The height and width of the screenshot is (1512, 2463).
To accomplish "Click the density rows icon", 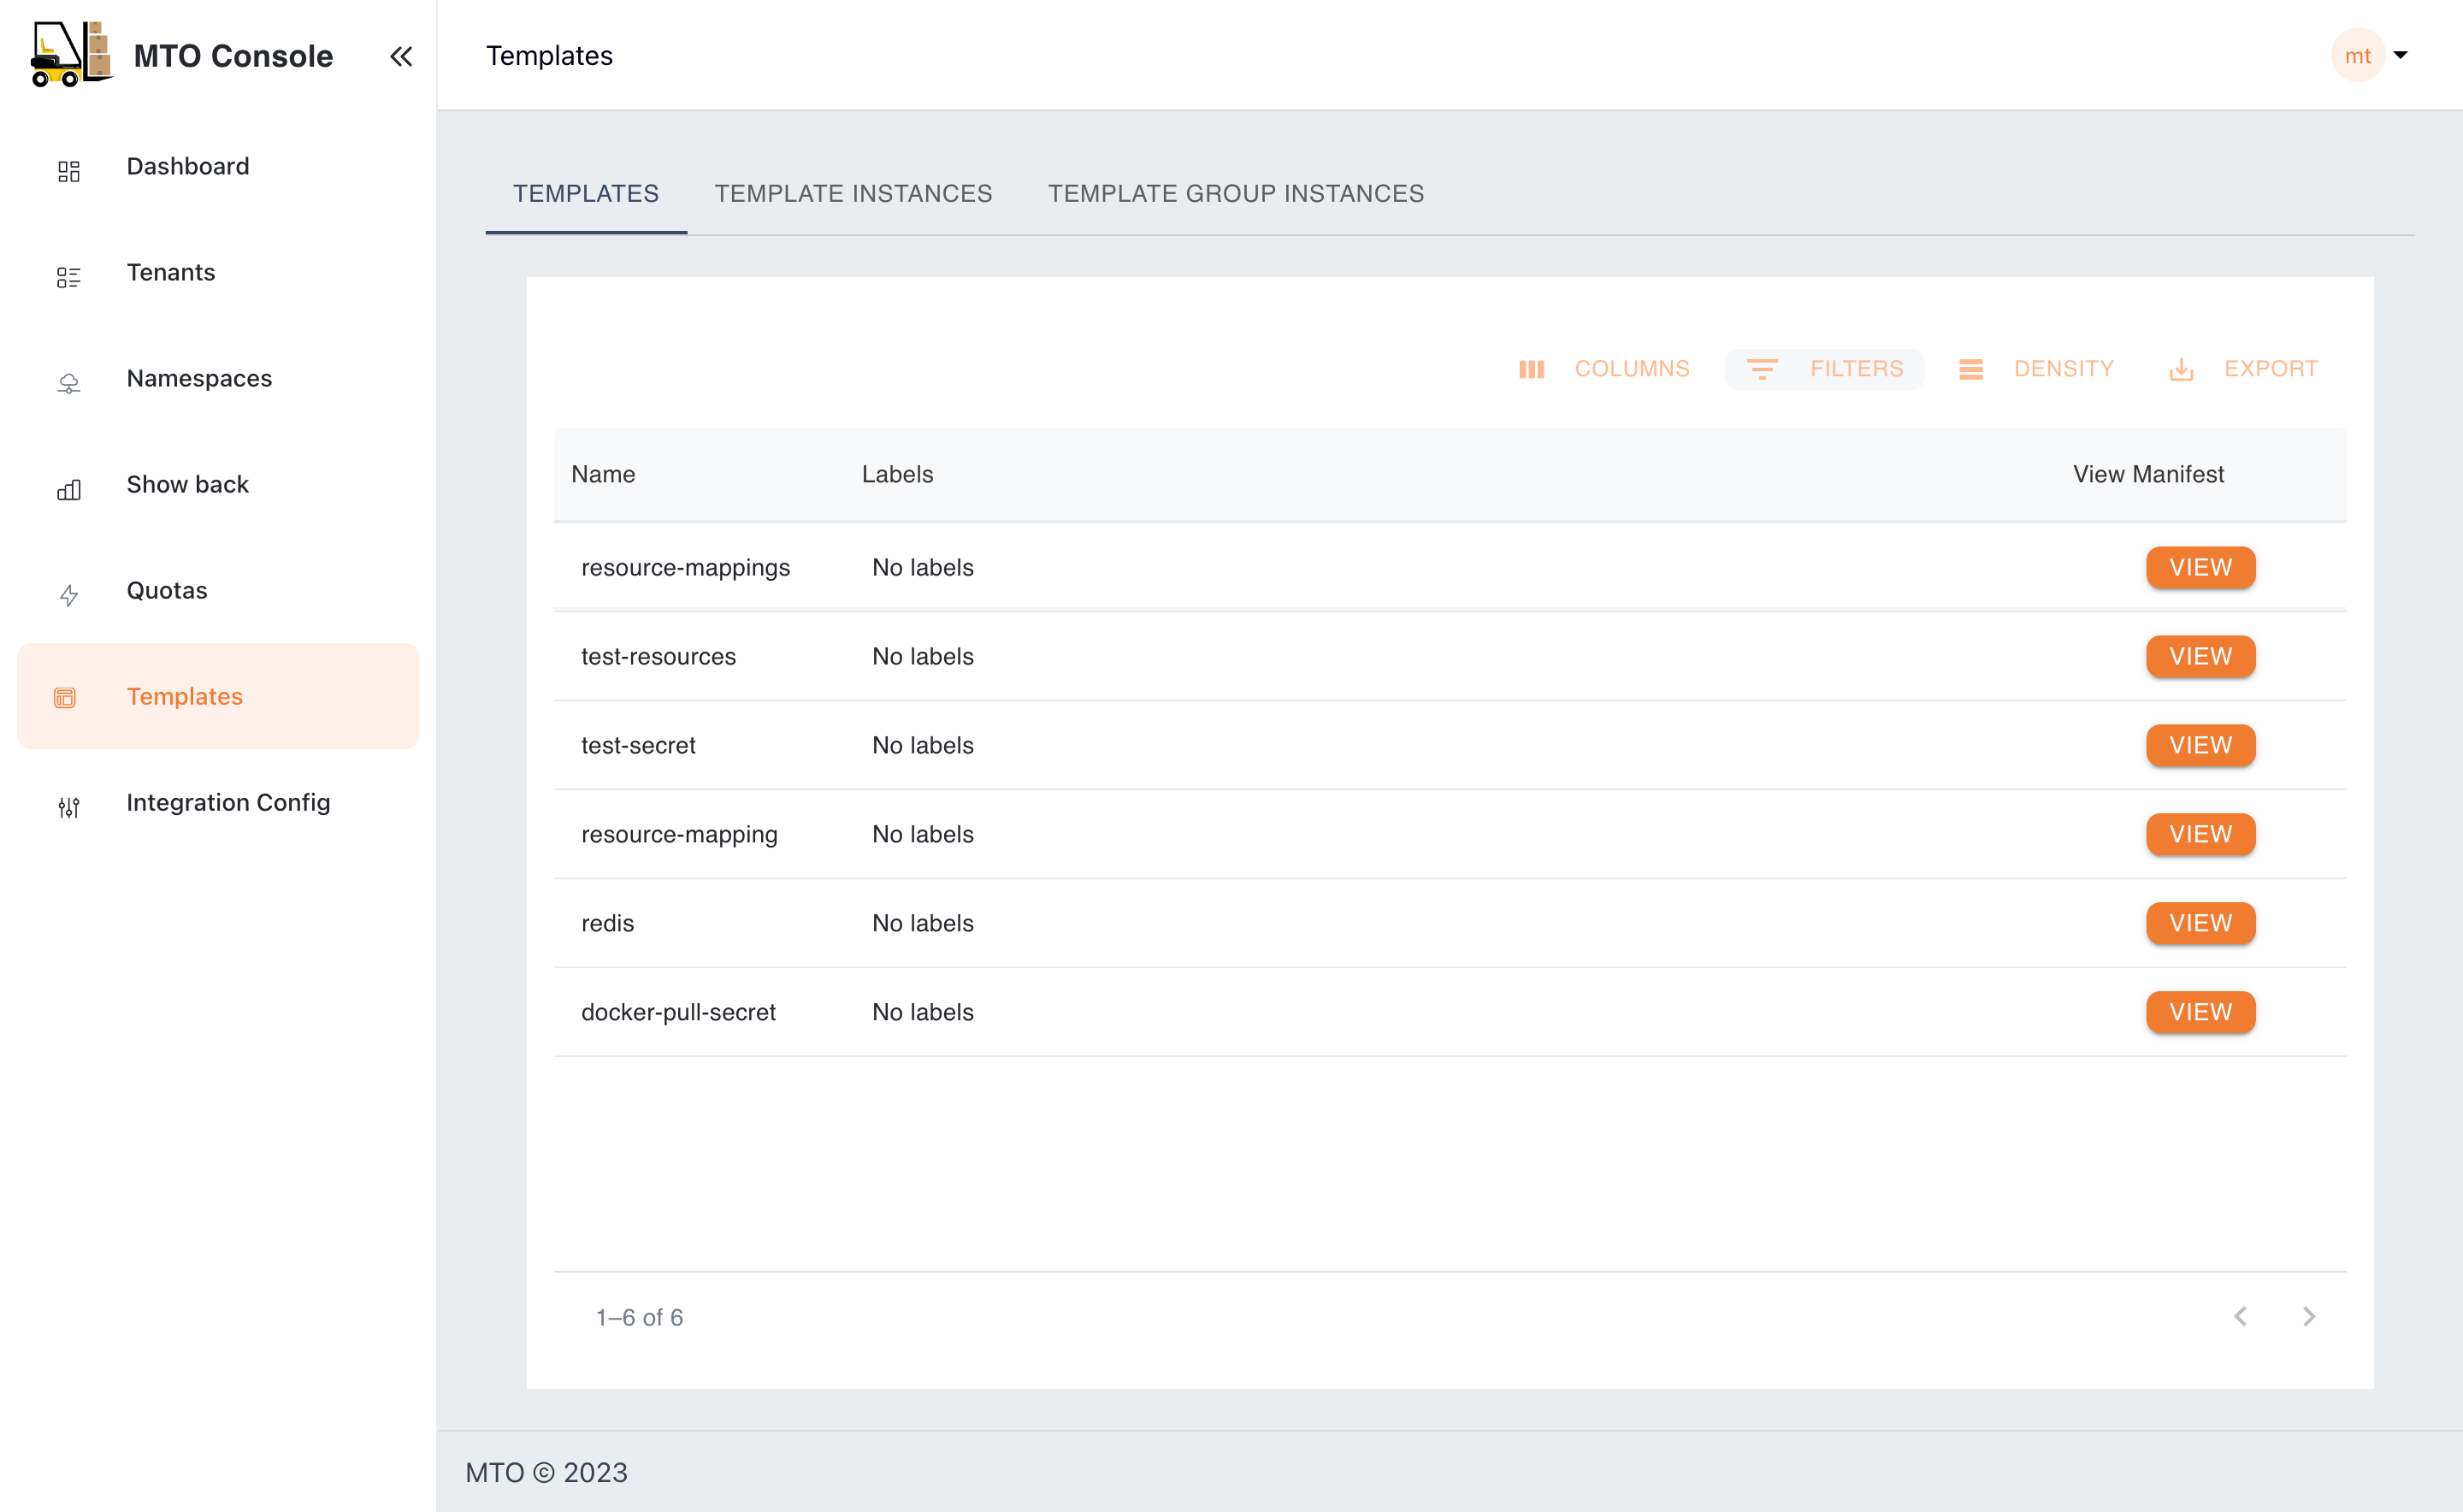I will point(1970,369).
